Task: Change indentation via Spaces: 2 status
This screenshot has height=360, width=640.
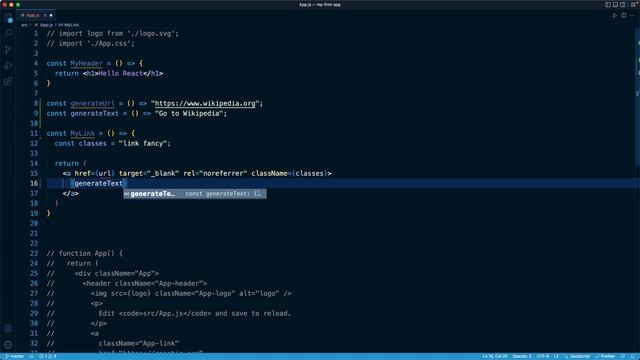Action: pyautogui.click(x=522, y=356)
